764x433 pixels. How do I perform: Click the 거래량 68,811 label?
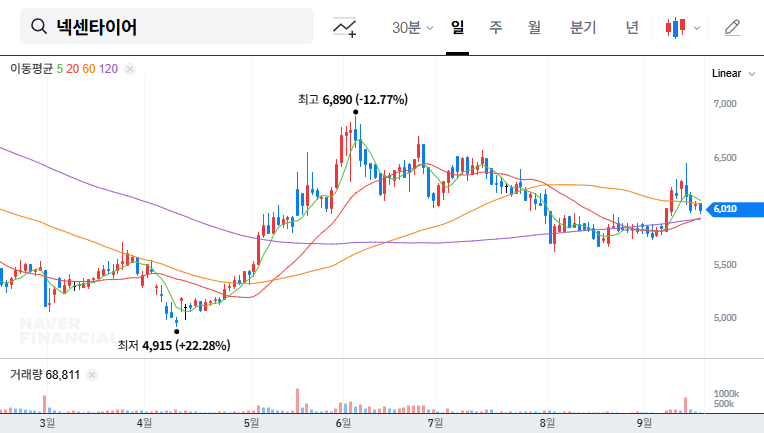[x=45, y=375]
